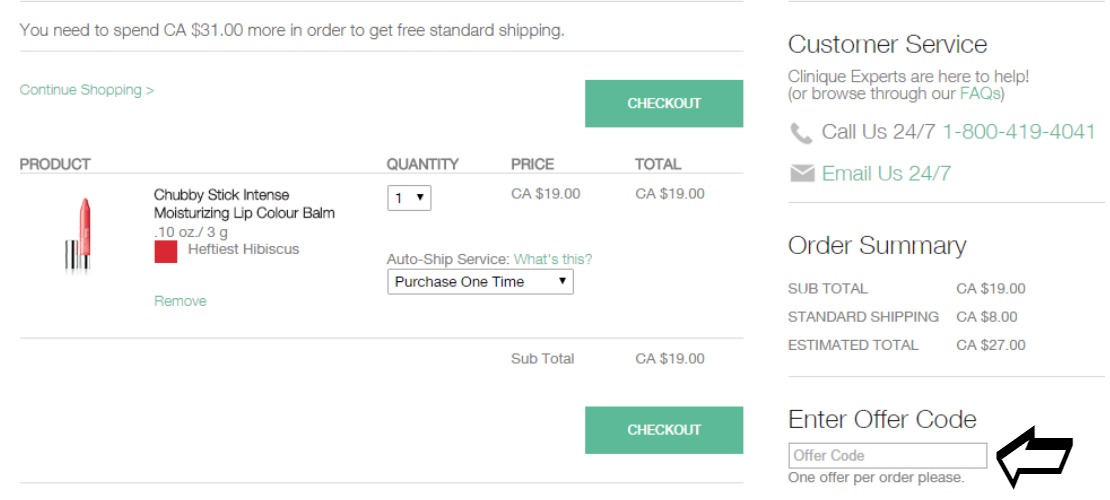Viewport: 1110px width, 500px height.
Task: Click the lipstick product thumbnail
Action: coord(79,235)
